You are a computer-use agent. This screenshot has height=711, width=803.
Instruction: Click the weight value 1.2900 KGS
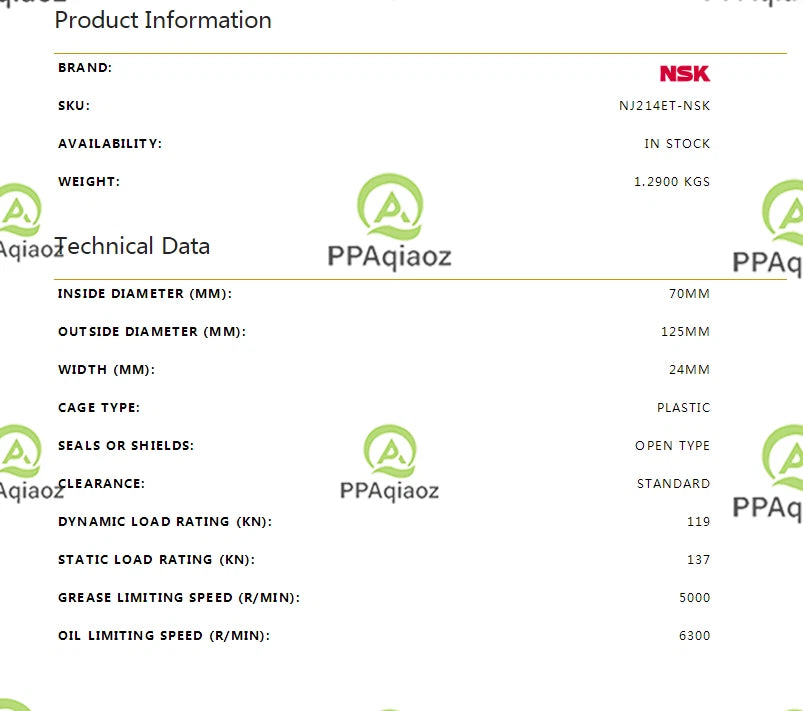pyautogui.click(x=672, y=182)
